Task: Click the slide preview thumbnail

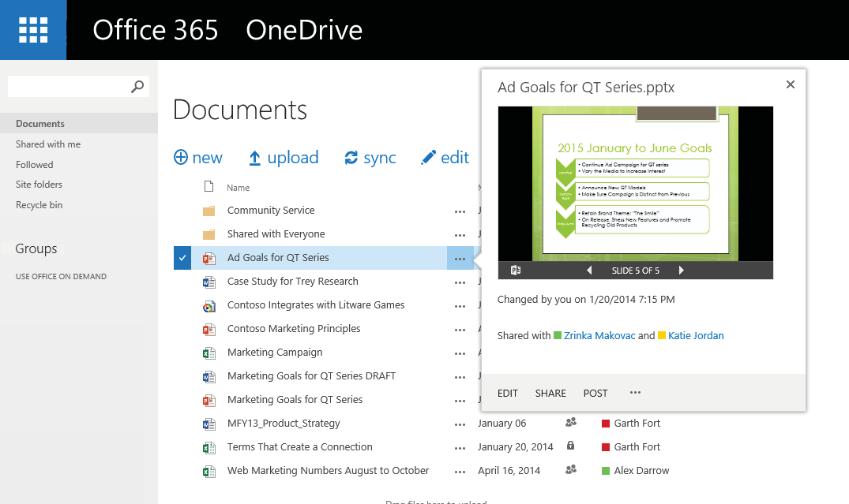Action: [635, 184]
